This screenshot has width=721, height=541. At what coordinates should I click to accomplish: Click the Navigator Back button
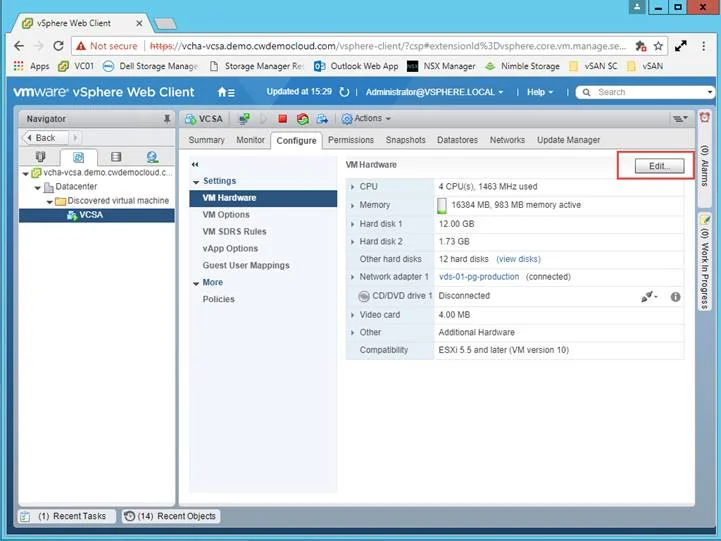click(45, 137)
